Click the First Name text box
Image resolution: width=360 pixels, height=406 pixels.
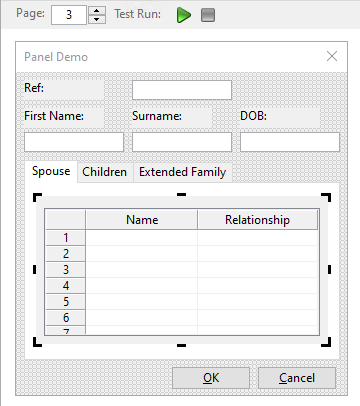pyautogui.click(x=74, y=142)
